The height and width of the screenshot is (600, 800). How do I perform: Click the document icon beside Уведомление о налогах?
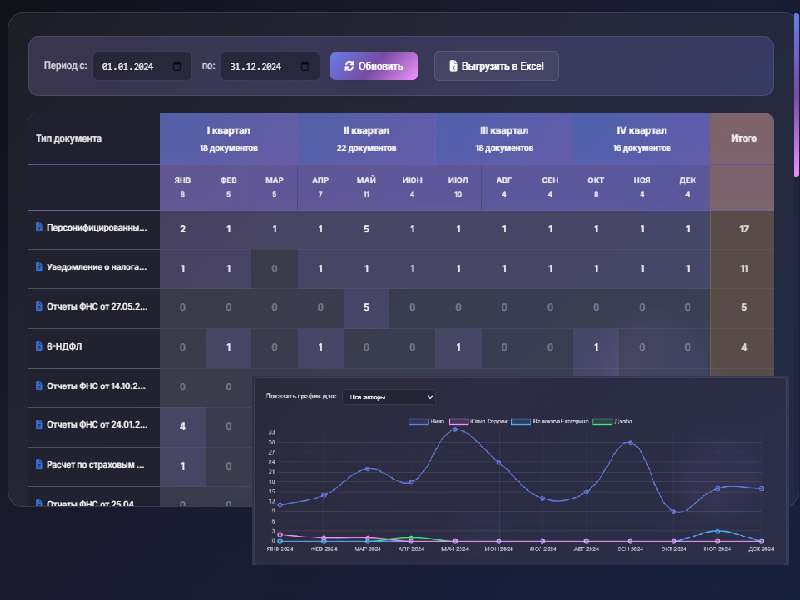(x=39, y=267)
